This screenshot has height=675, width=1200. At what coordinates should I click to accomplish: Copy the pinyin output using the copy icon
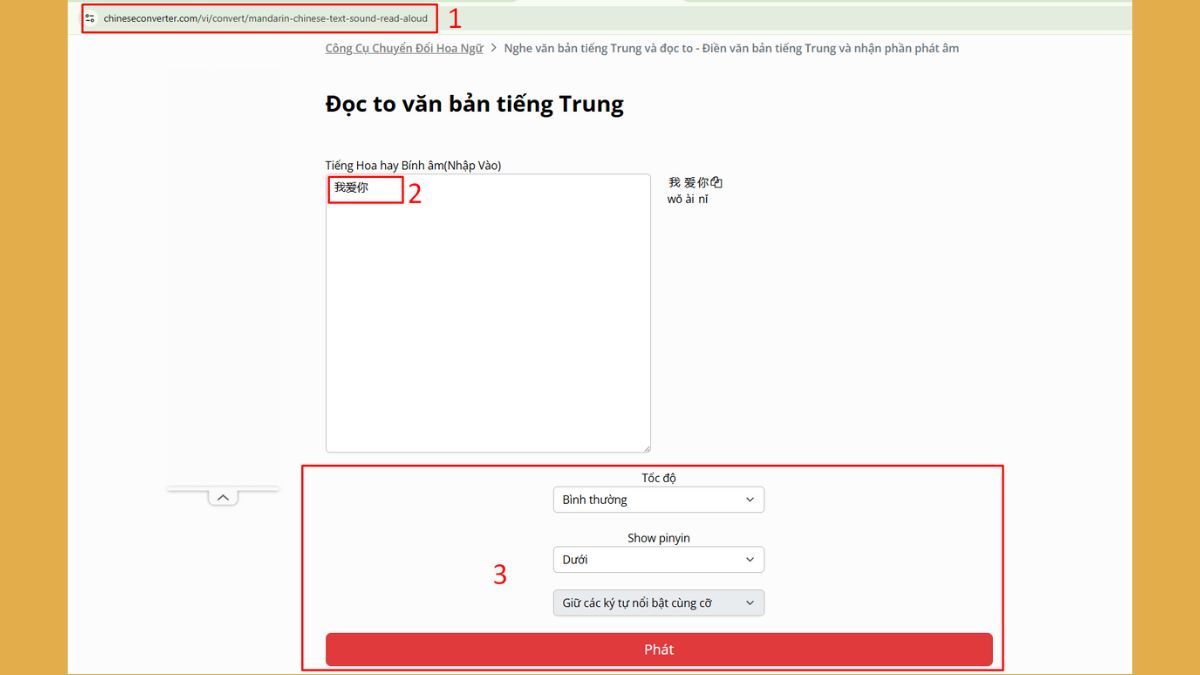[x=717, y=181]
